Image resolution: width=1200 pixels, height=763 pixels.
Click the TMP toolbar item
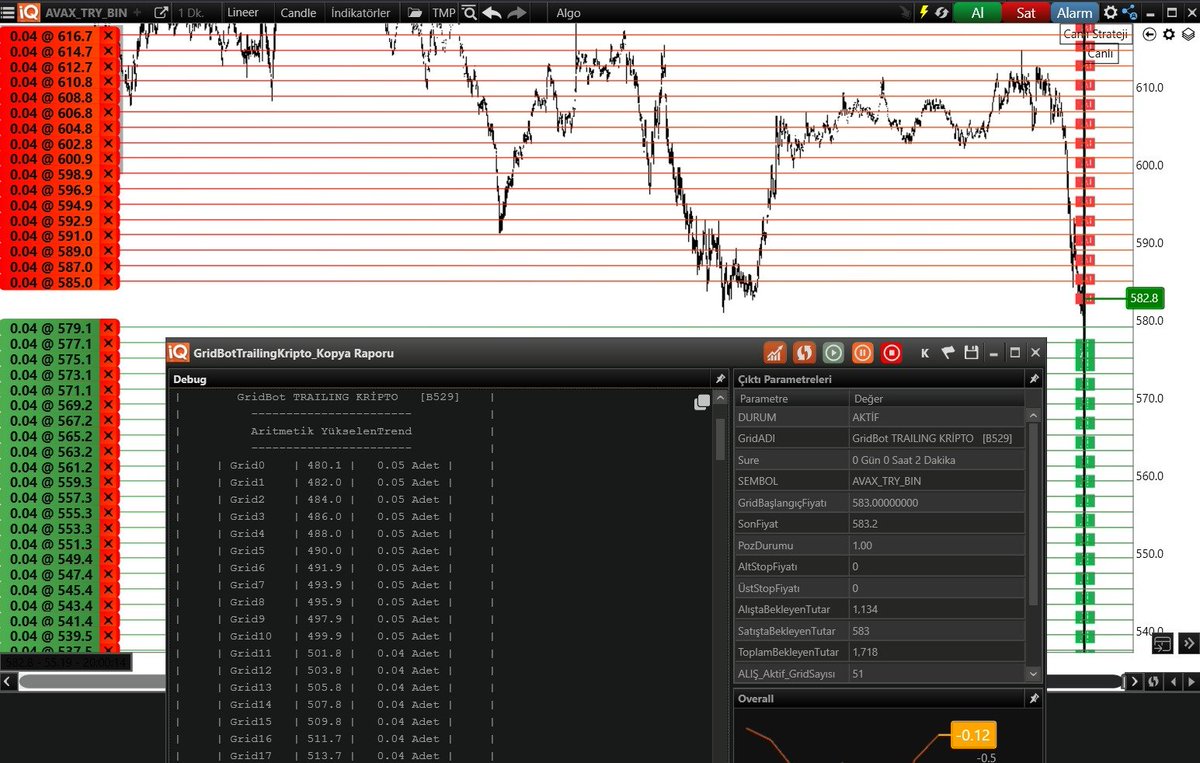(443, 13)
